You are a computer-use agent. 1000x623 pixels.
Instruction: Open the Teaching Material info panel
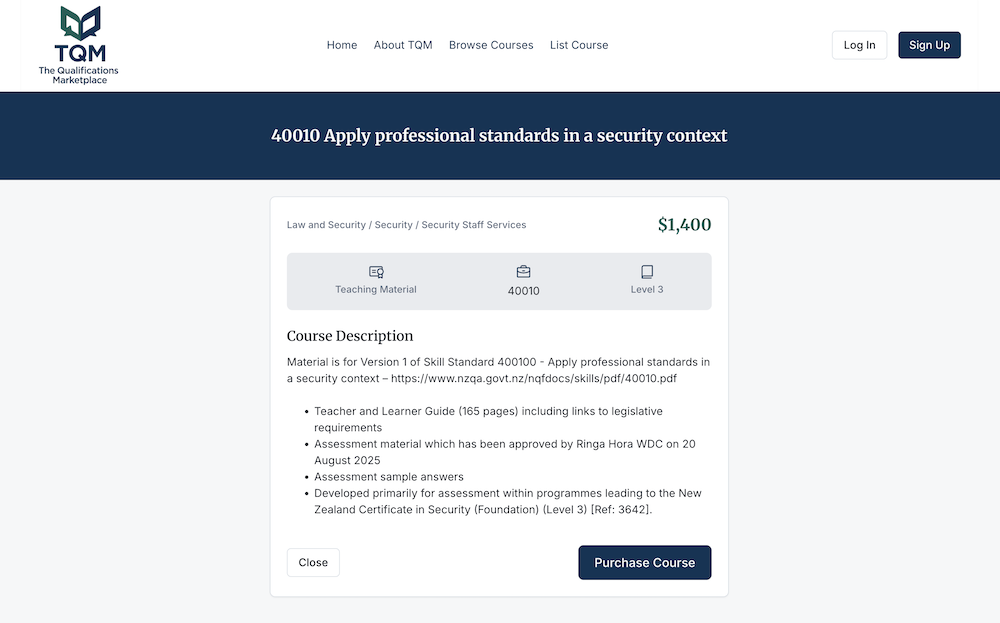click(x=376, y=280)
